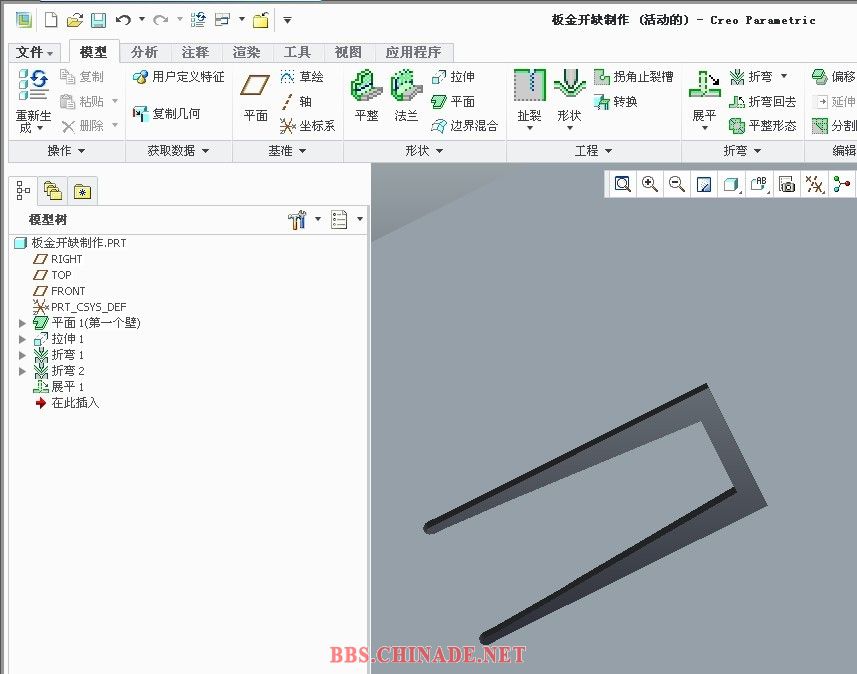Open the 获取数据 group dropdown

[178, 150]
